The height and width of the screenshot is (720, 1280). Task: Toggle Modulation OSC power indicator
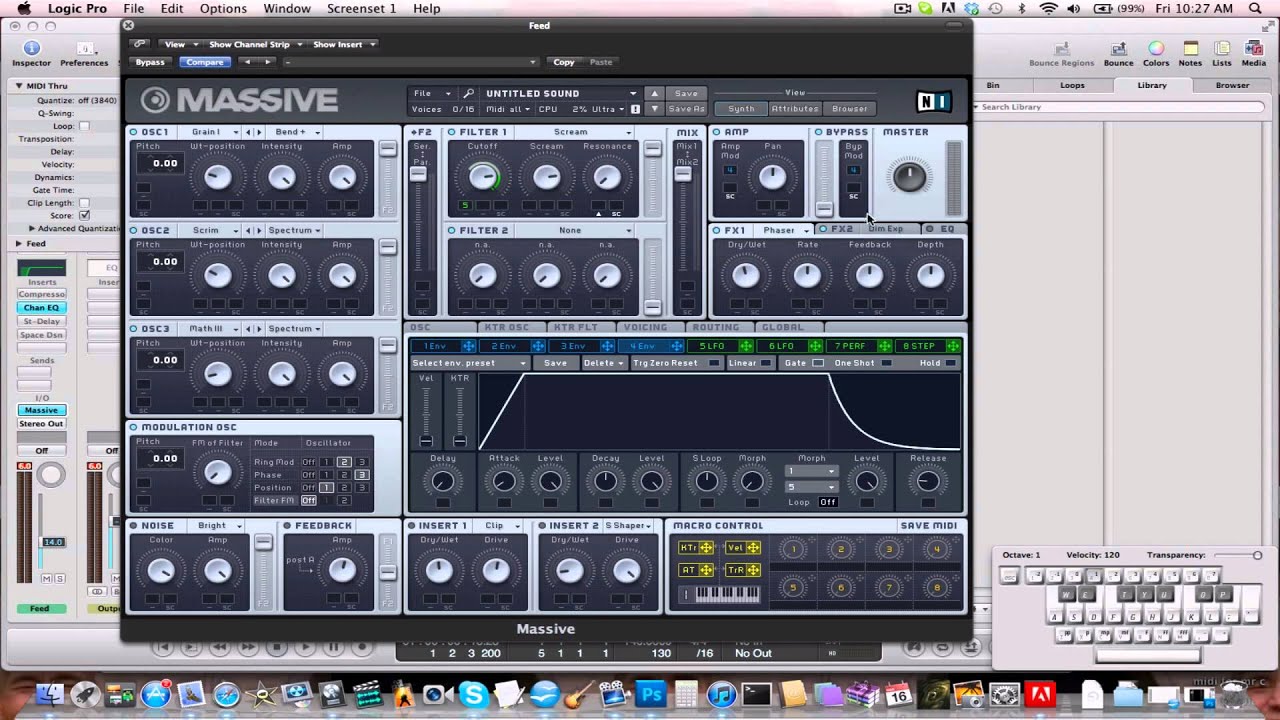coord(134,427)
